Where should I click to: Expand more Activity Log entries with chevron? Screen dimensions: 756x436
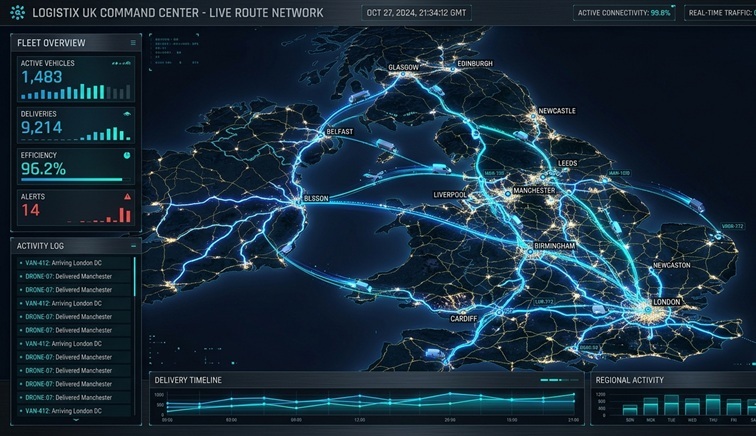click(75, 421)
